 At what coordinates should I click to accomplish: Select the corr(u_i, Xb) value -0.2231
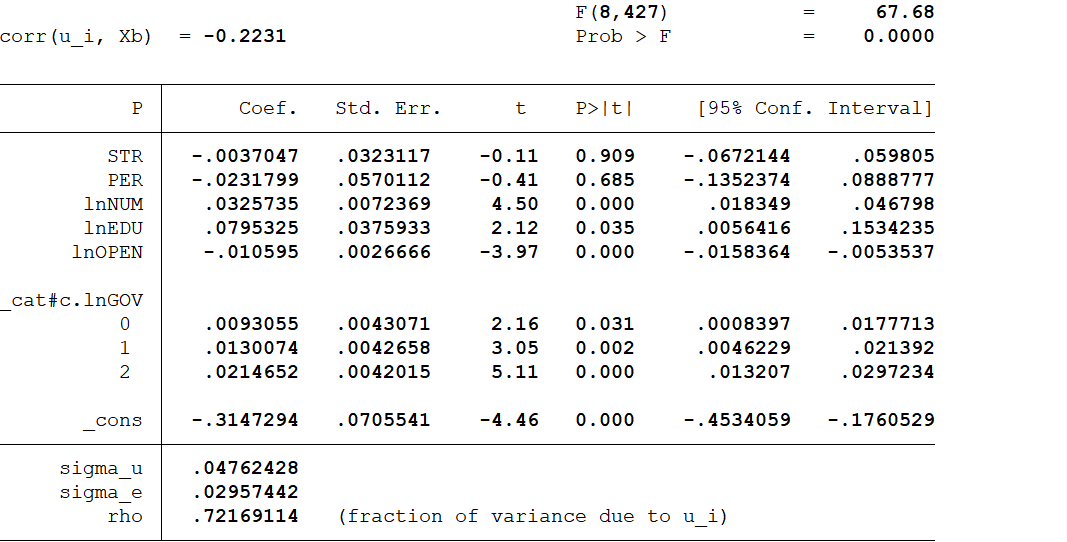(244, 36)
